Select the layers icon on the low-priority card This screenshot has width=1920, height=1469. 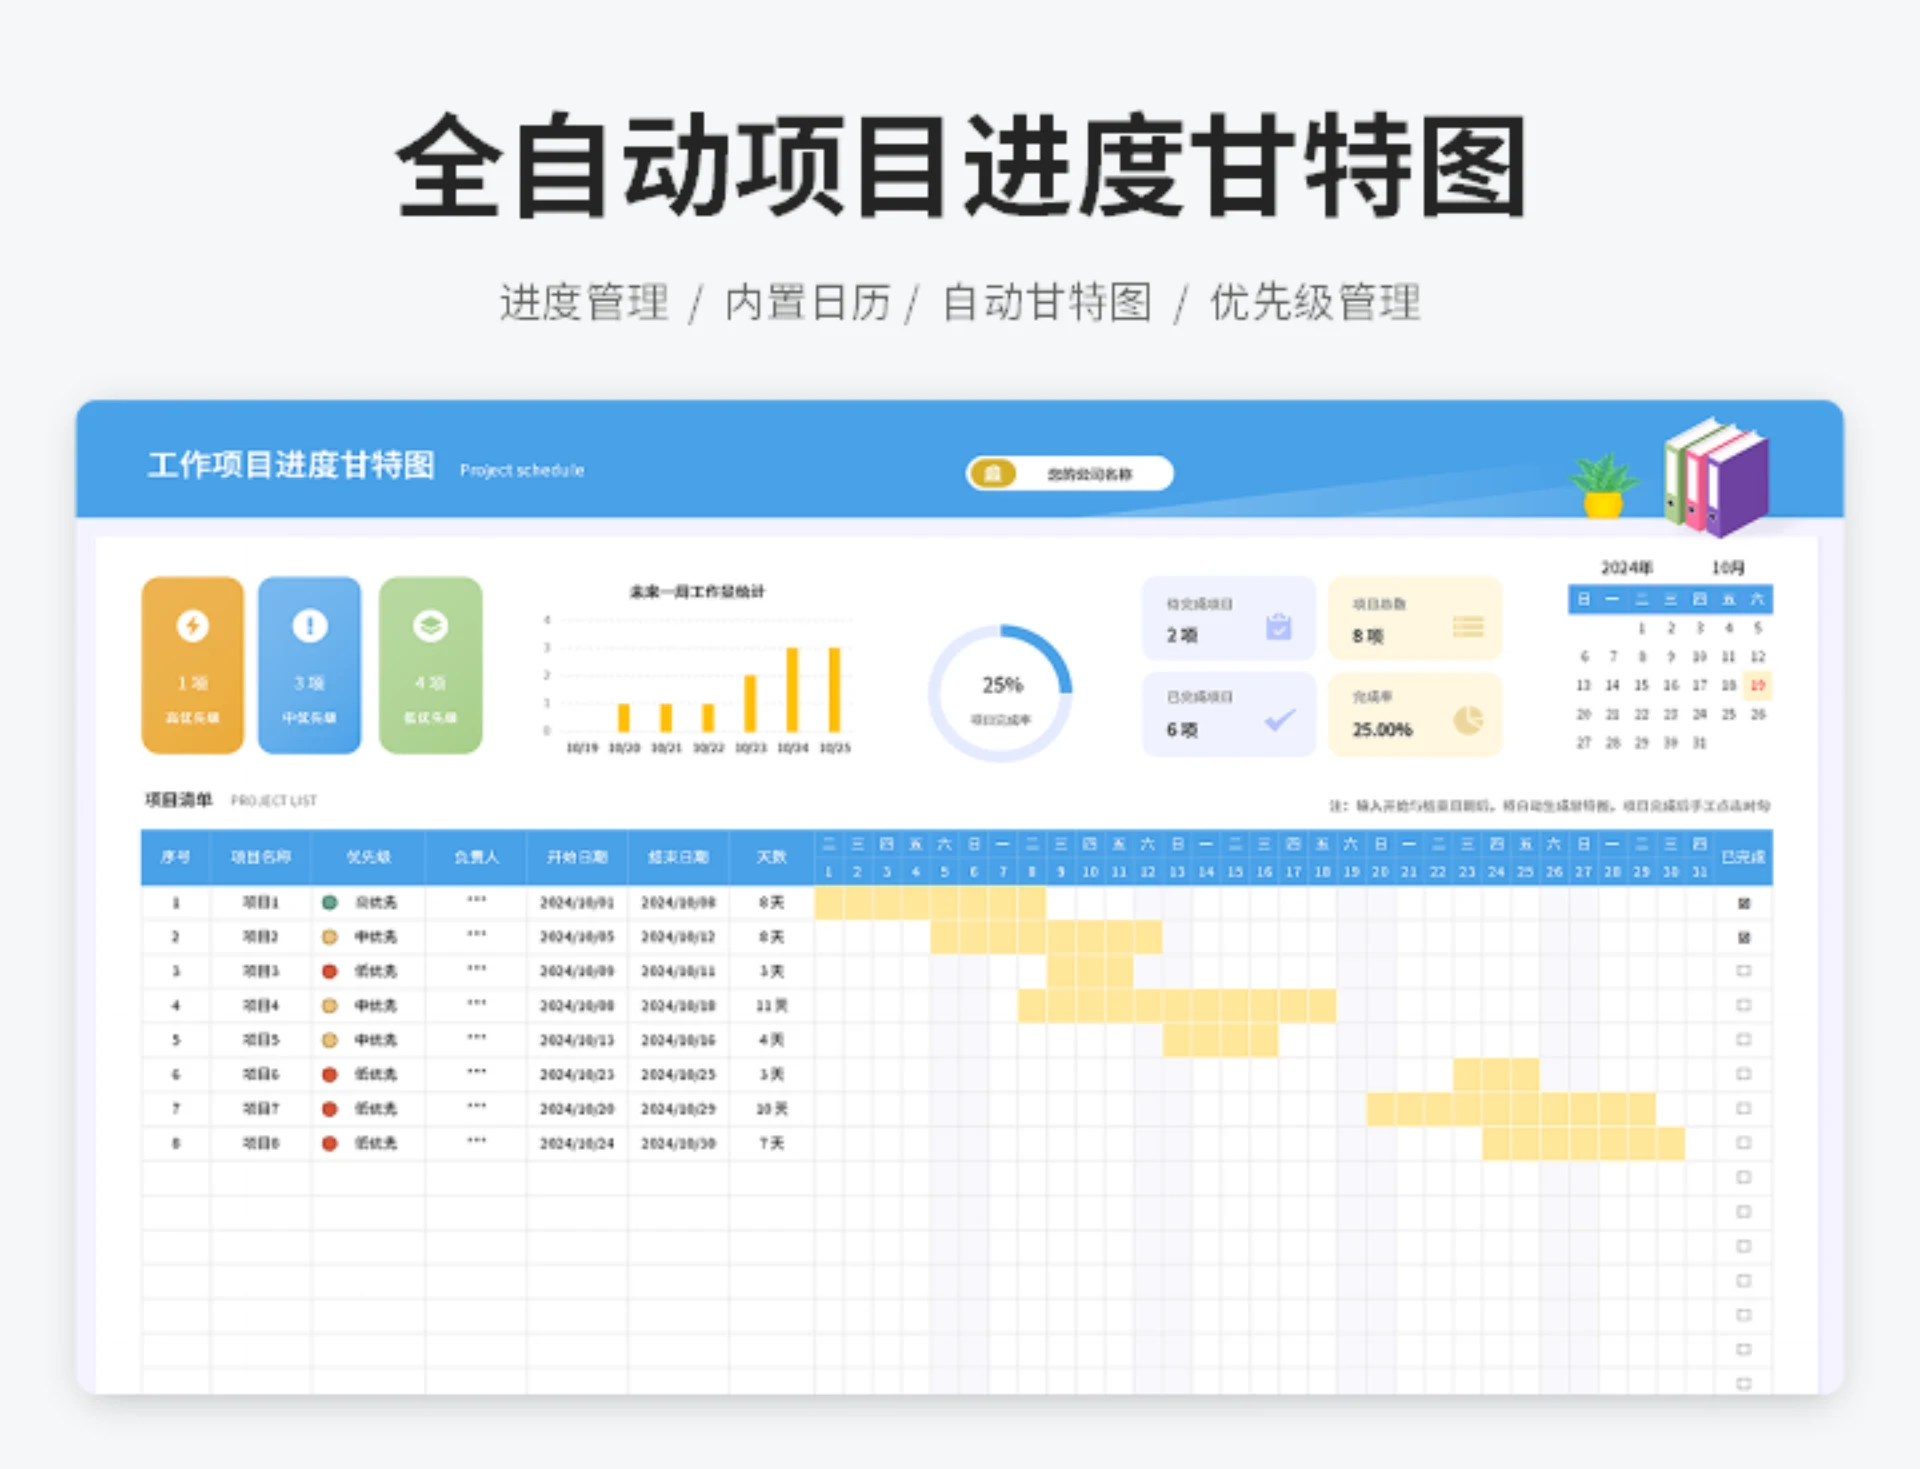click(430, 627)
